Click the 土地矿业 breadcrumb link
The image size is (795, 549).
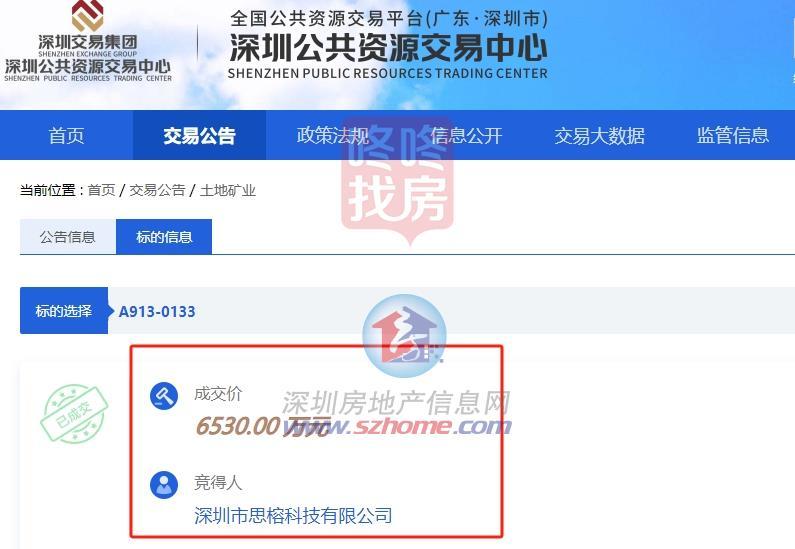pyautogui.click(x=228, y=191)
